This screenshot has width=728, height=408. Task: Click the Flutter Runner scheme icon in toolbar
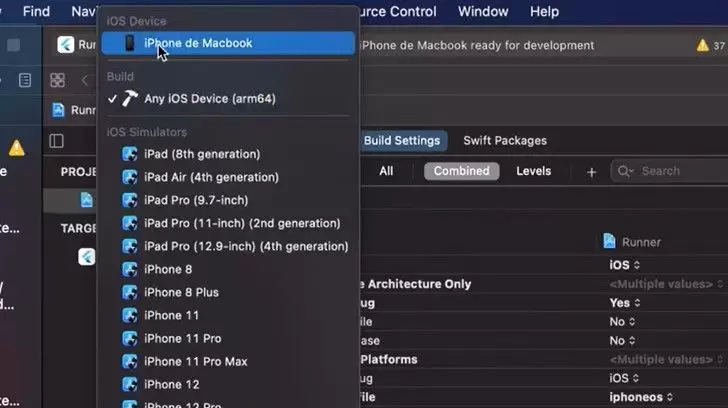point(66,45)
